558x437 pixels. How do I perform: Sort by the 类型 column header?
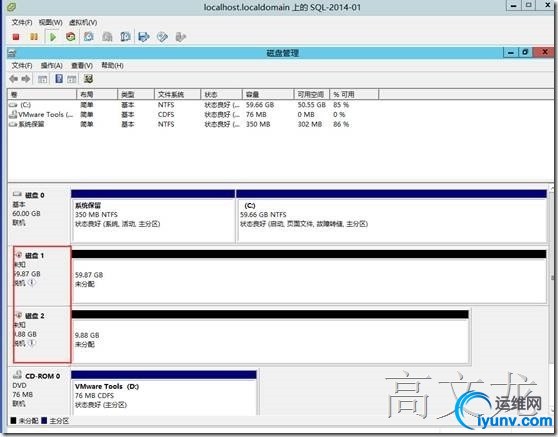(136, 94)
